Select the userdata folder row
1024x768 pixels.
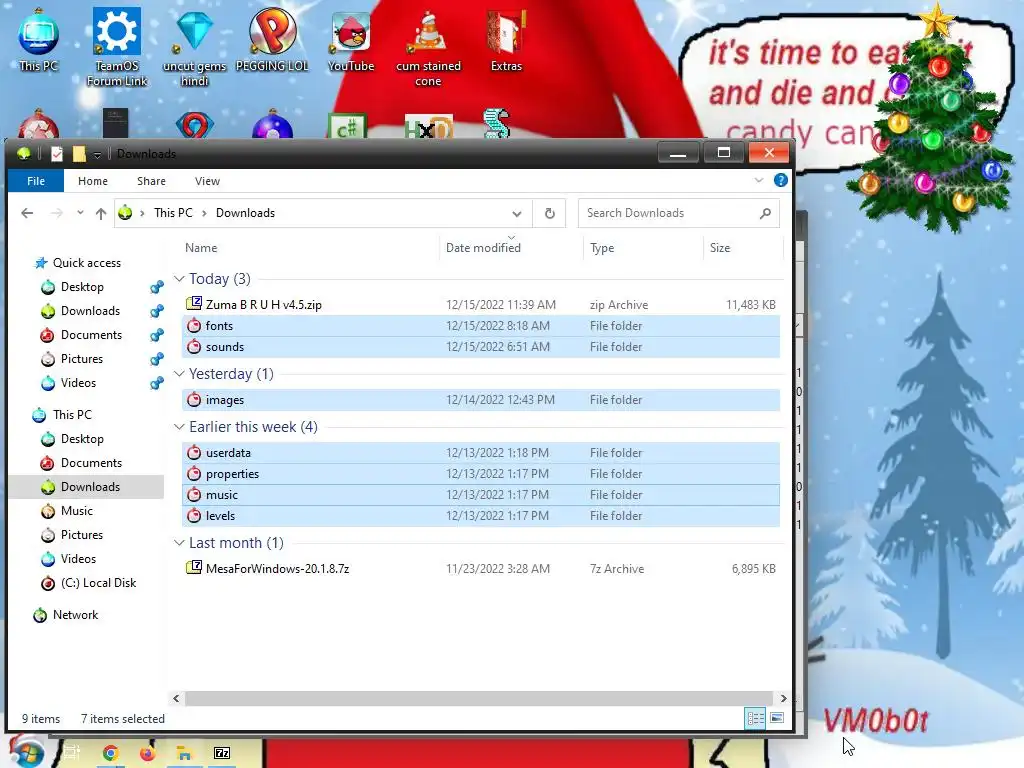pyautogui.click(x=481, y=453)
